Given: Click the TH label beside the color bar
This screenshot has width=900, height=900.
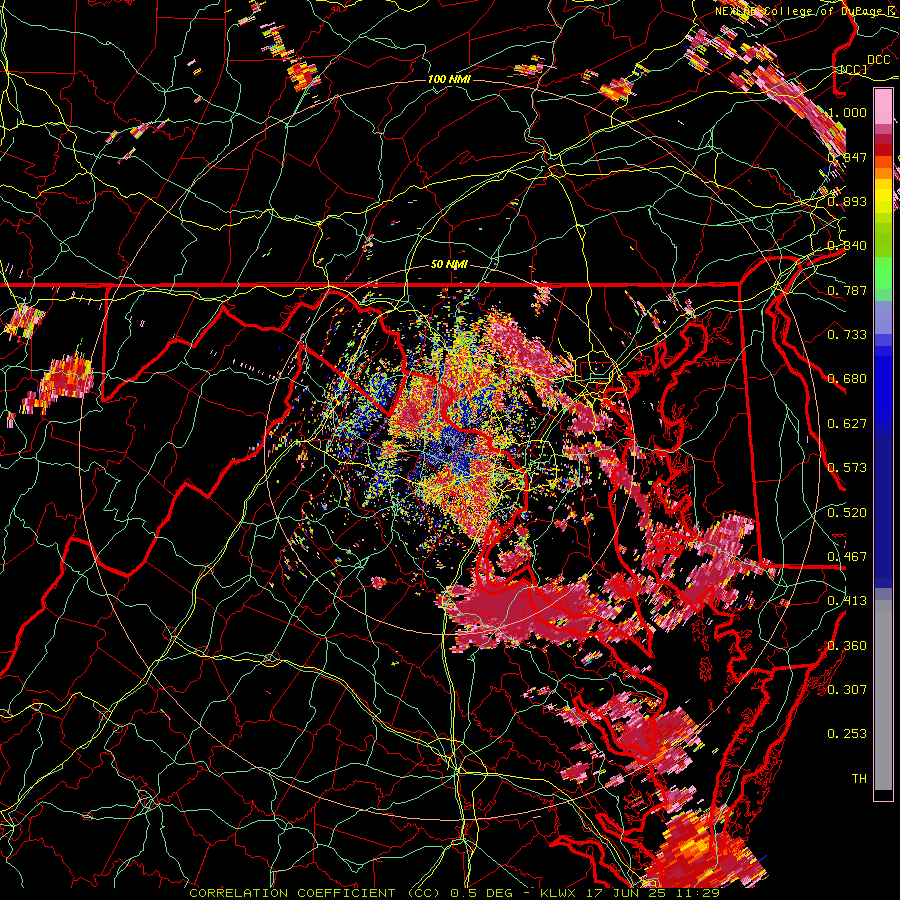Looking at the screenshot, I should coord(859,779).
